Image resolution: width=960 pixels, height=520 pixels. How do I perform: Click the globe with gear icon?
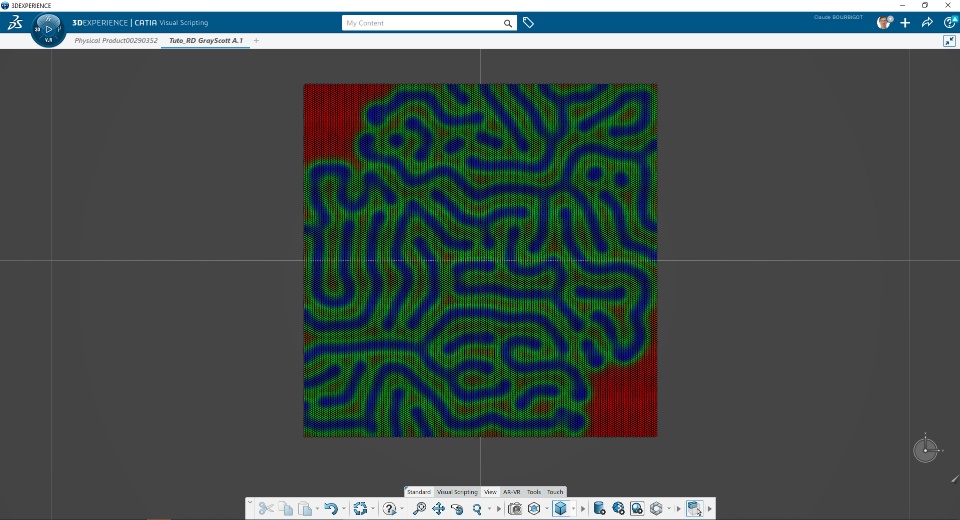click(618, 508)
